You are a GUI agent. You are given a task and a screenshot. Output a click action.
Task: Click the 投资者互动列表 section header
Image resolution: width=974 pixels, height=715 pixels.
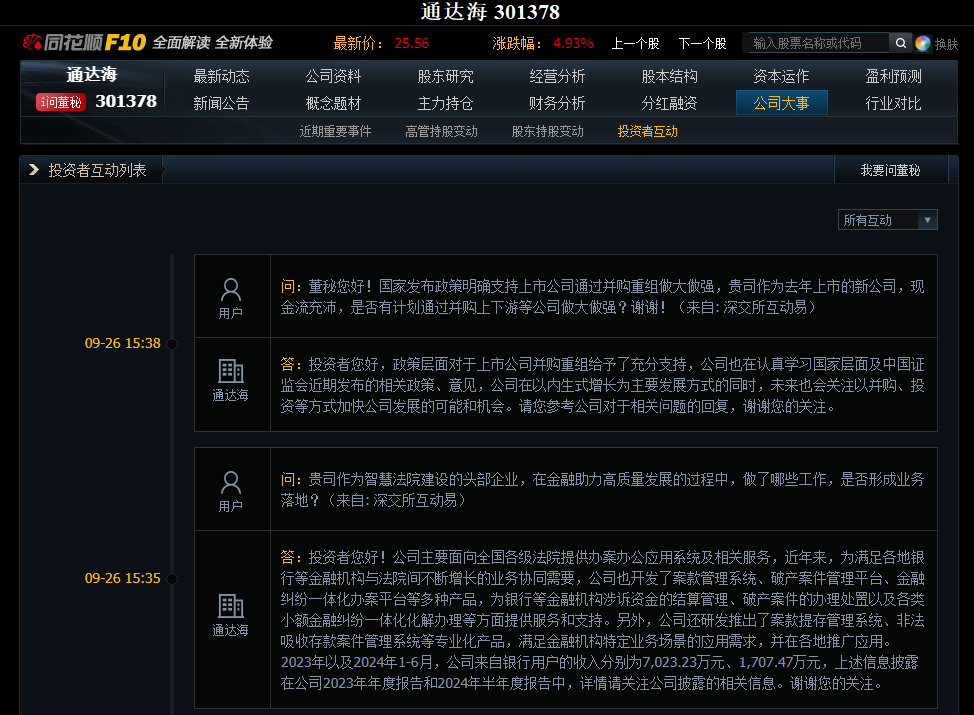pos(98,170)
